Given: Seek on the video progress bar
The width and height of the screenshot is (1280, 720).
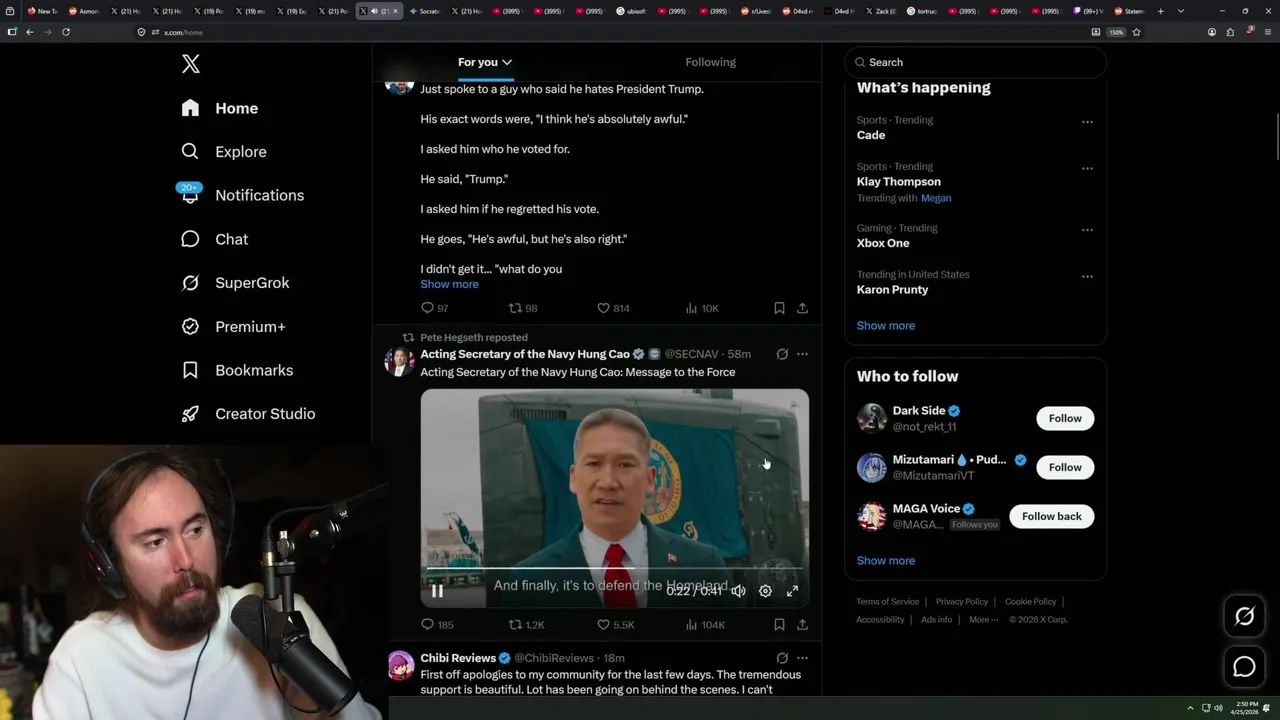Looking at the screenshot, I should [x=614, y=569].
